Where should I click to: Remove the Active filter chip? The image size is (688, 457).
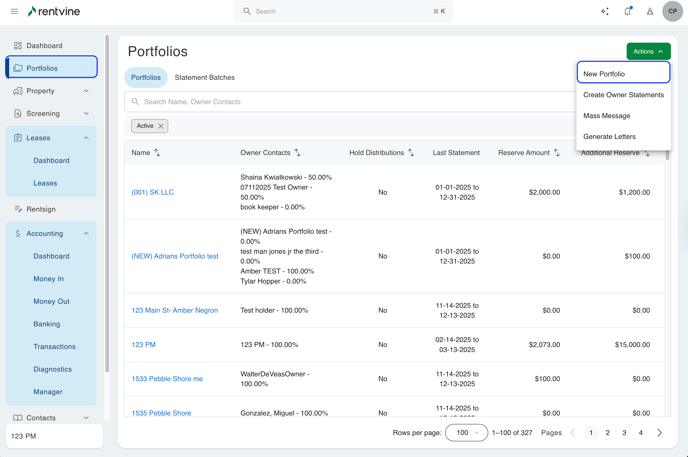coord(161,126)
